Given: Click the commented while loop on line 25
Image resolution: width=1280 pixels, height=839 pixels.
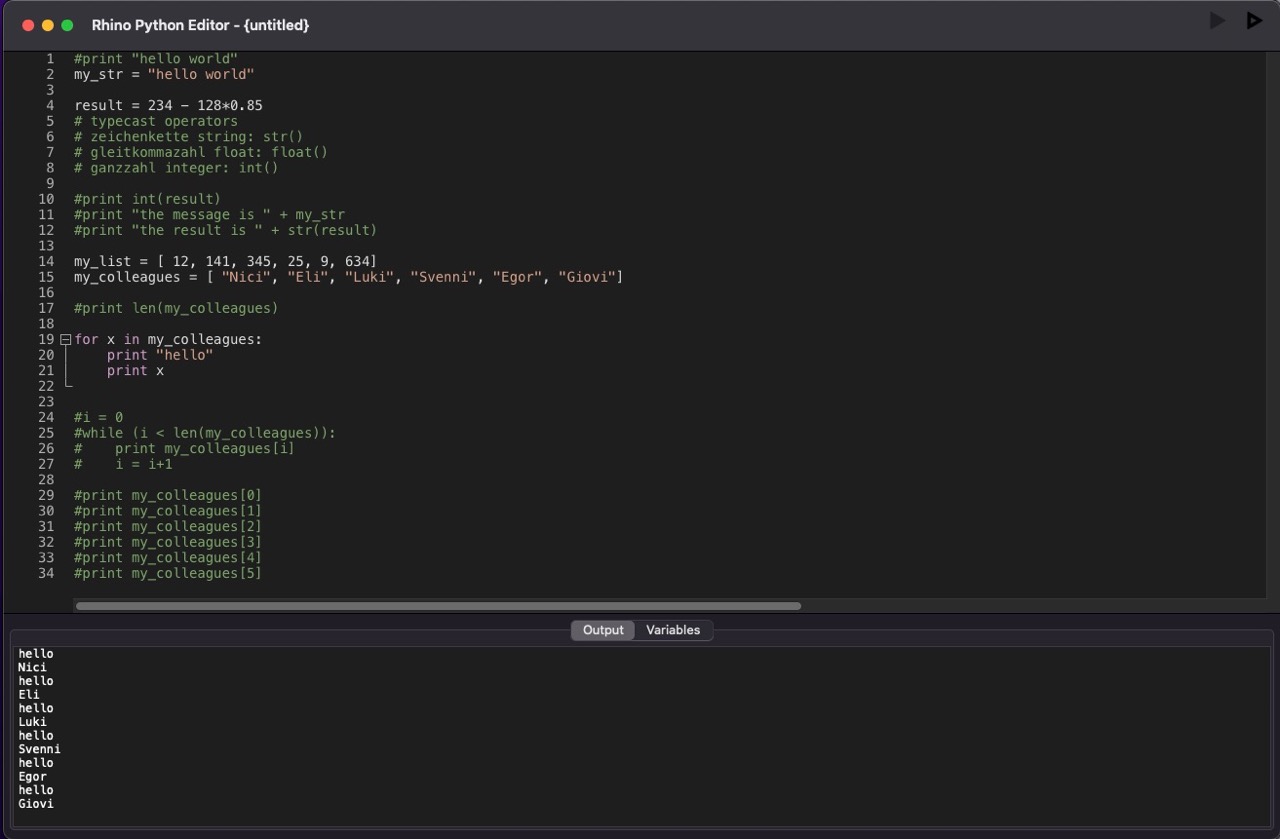Looking at the screenshot, I should click(204, 432).
